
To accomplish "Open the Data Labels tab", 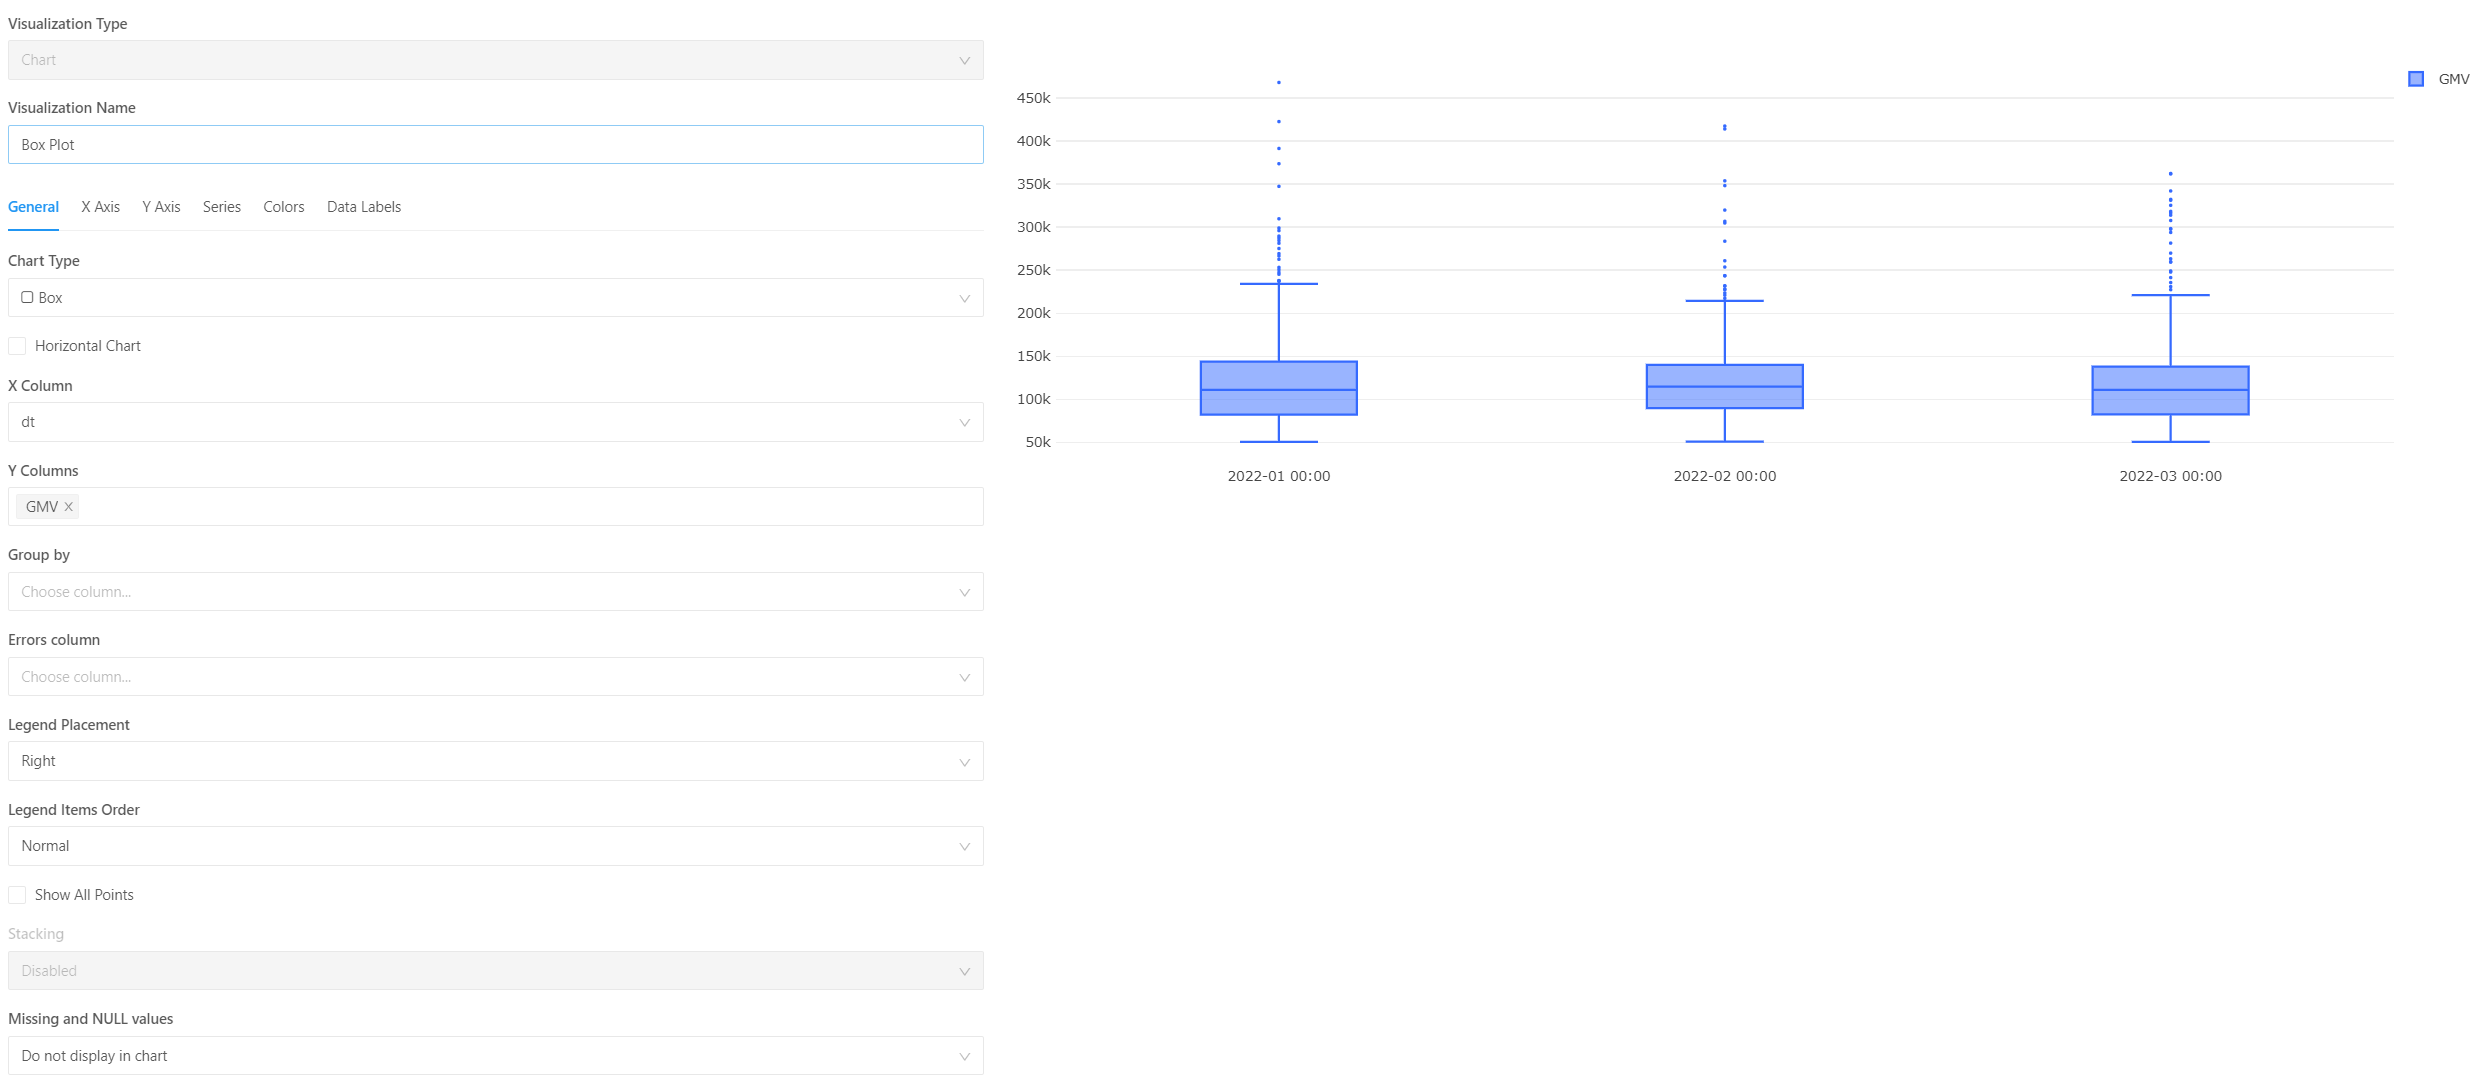I will [363, 207].
